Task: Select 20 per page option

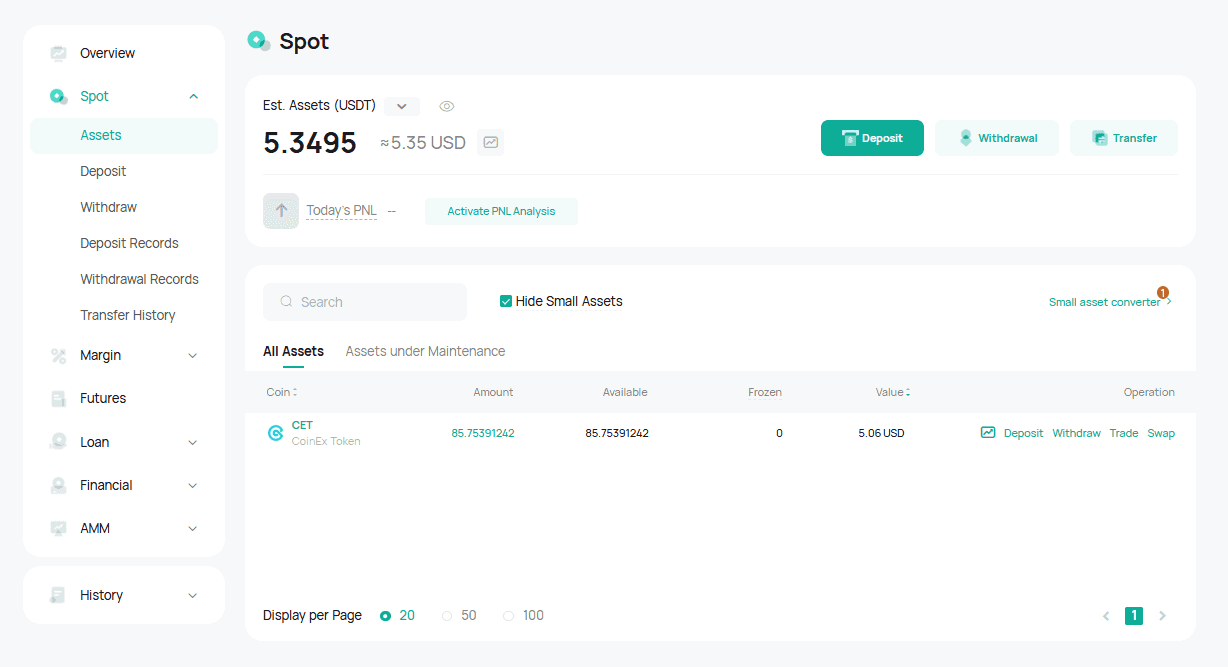Action: [386, 616]
